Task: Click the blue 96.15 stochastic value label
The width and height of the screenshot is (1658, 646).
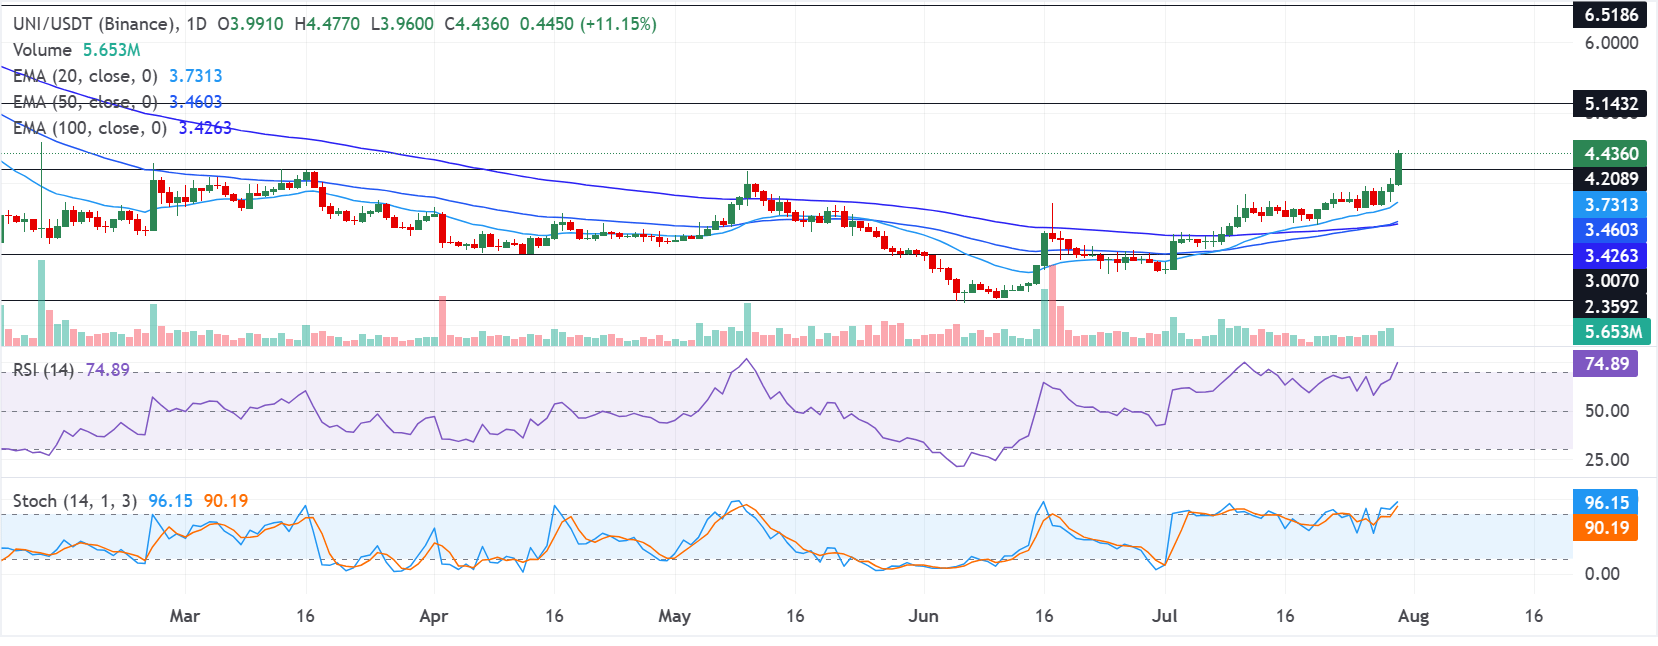Action: click(1606, 502)
